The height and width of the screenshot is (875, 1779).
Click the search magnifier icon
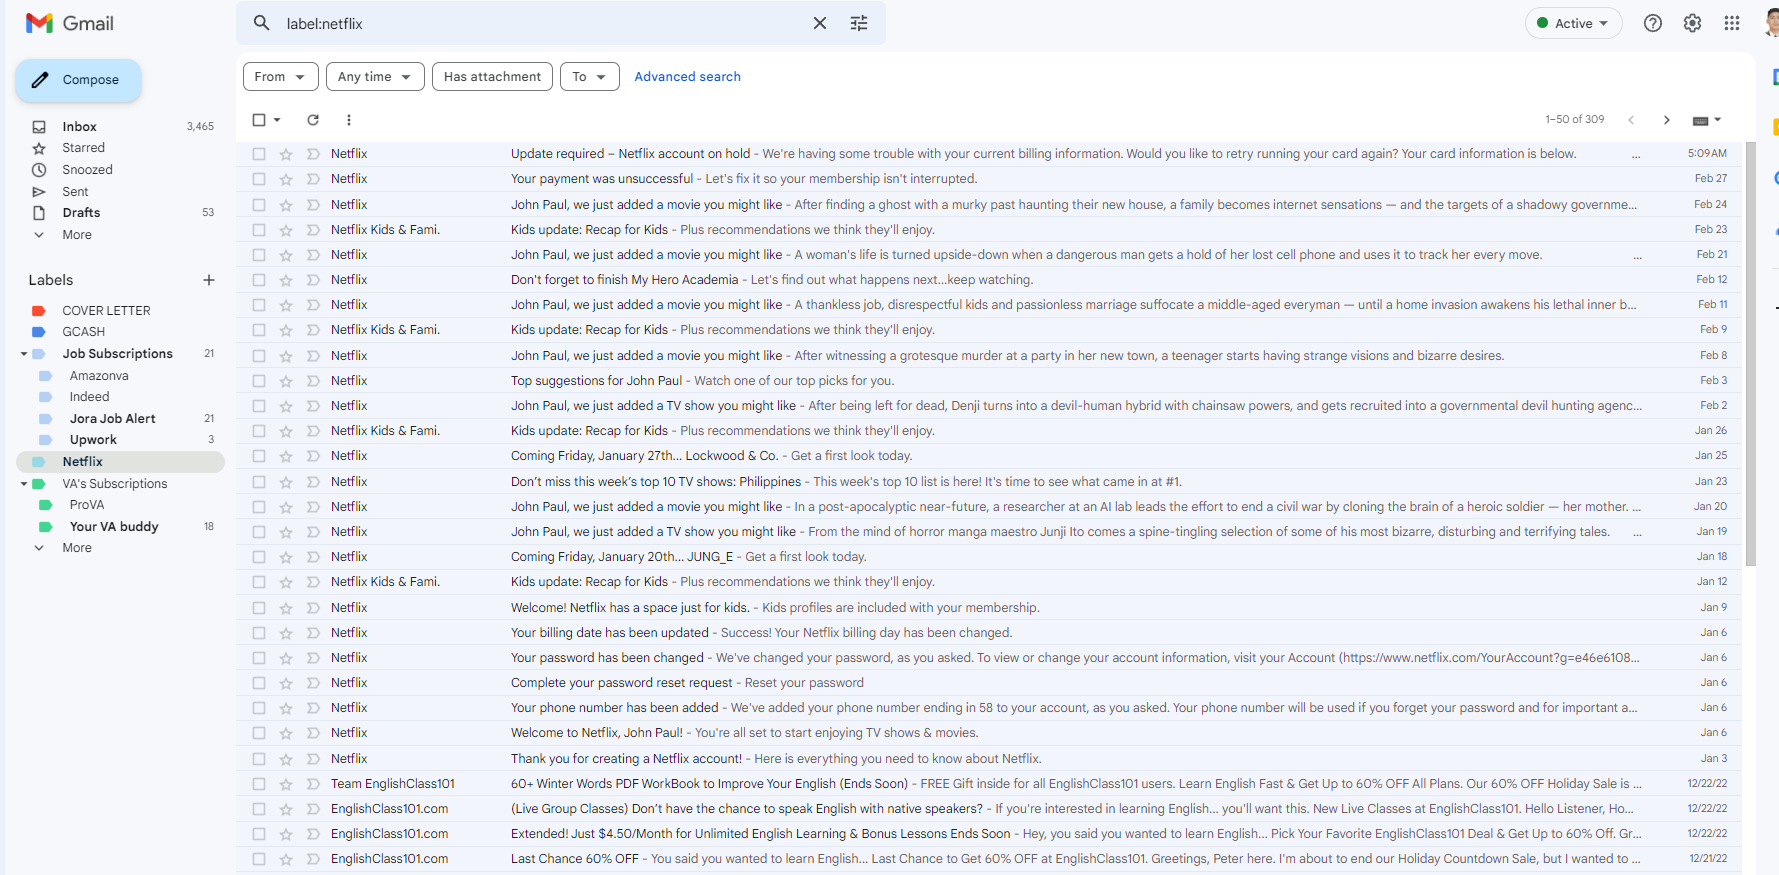coord(262,23)
